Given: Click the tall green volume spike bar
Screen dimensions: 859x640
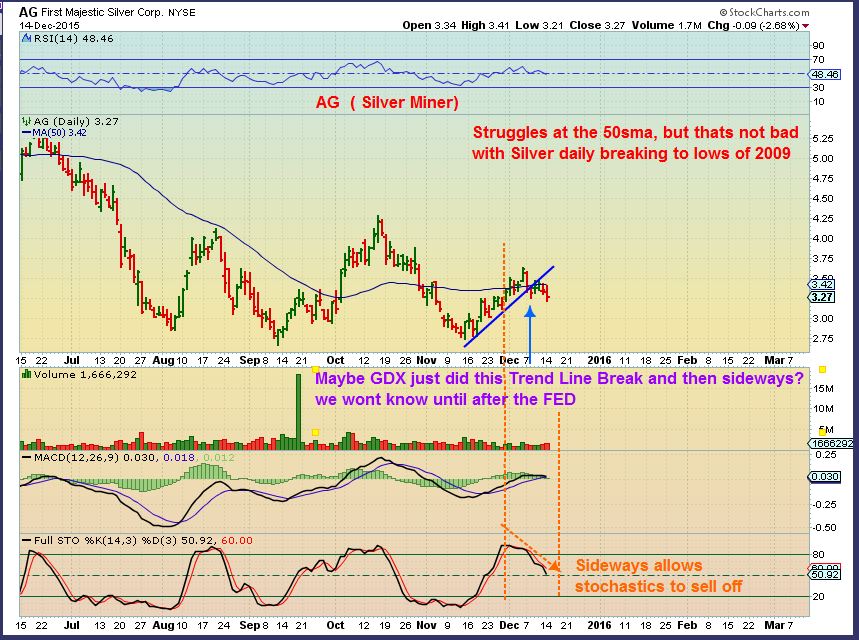Looking at the screenshot, I should (299, 411).
